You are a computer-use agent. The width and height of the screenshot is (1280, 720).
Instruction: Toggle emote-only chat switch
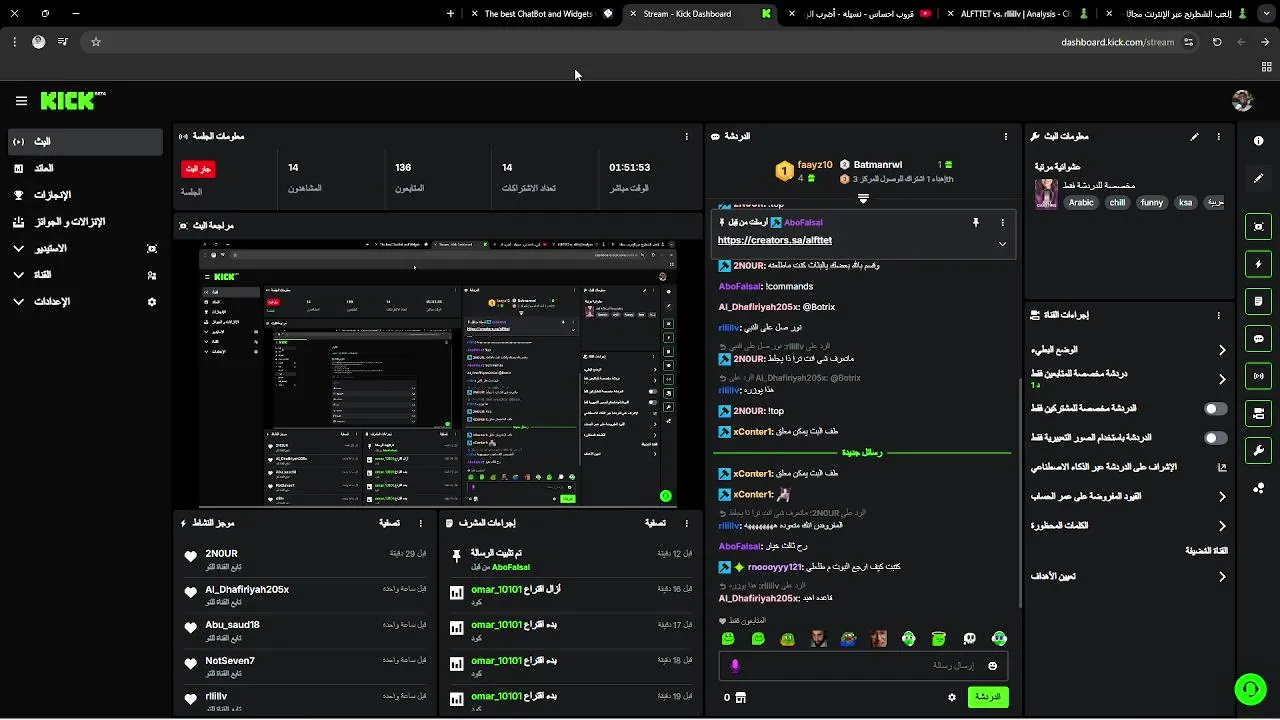[1215, 438]
